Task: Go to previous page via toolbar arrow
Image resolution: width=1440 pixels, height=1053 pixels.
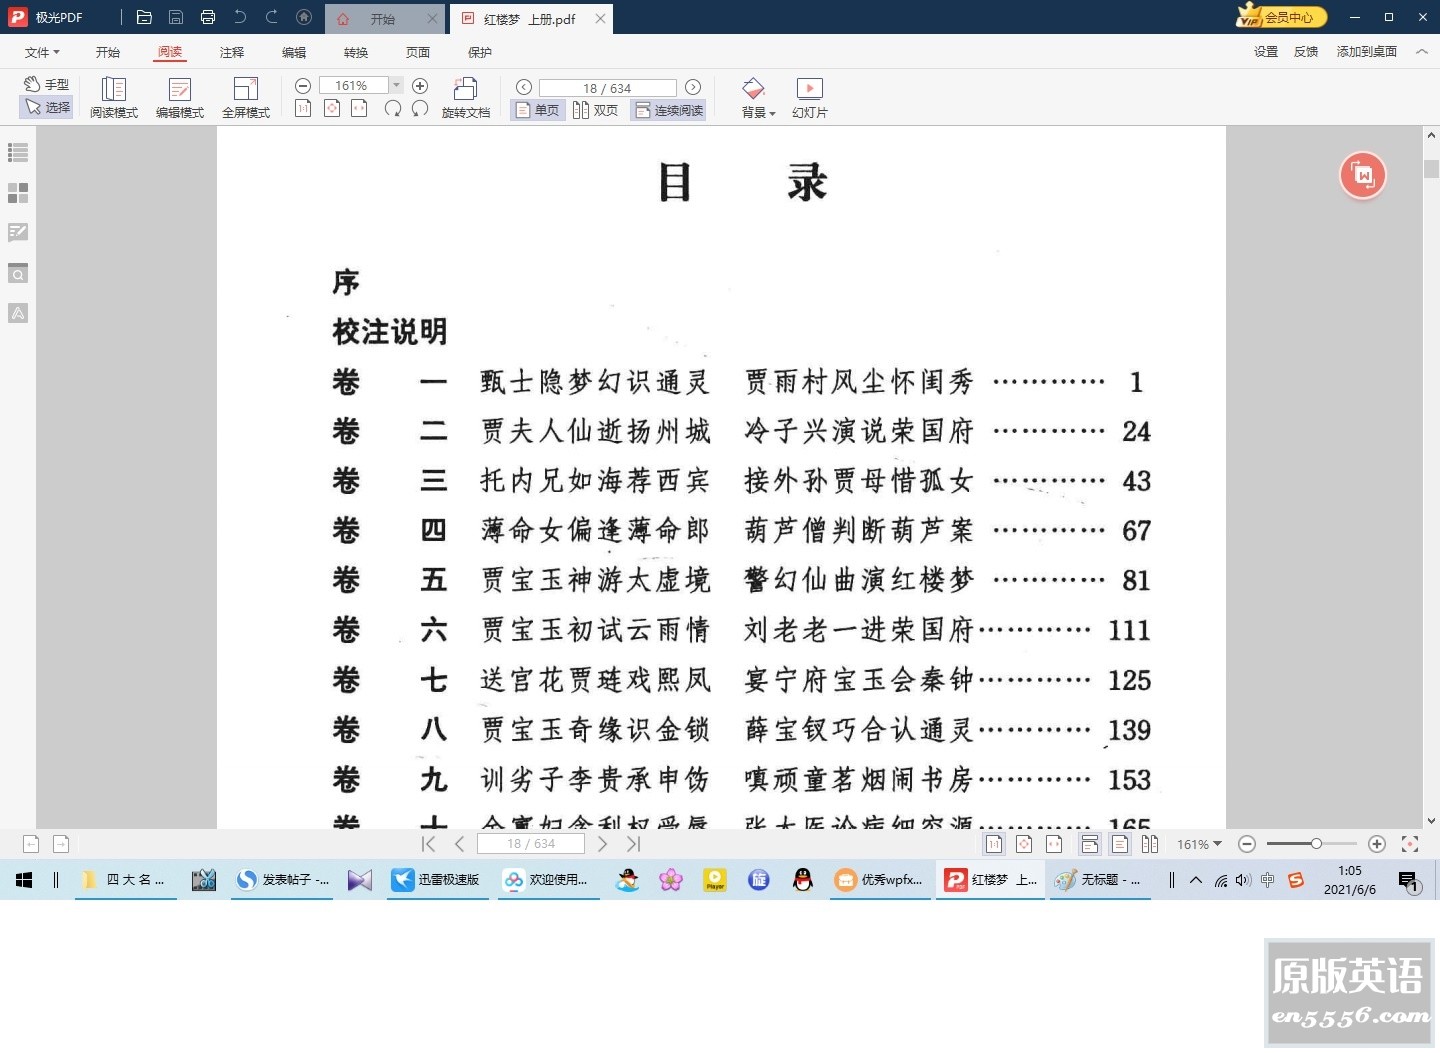Action: (x=523, y=88)
